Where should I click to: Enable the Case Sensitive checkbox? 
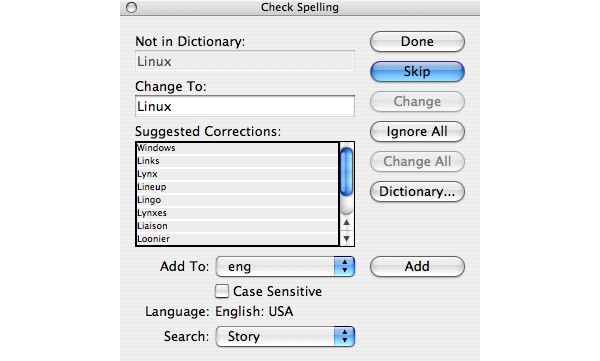pyautogui.click(x=222, y=291)
